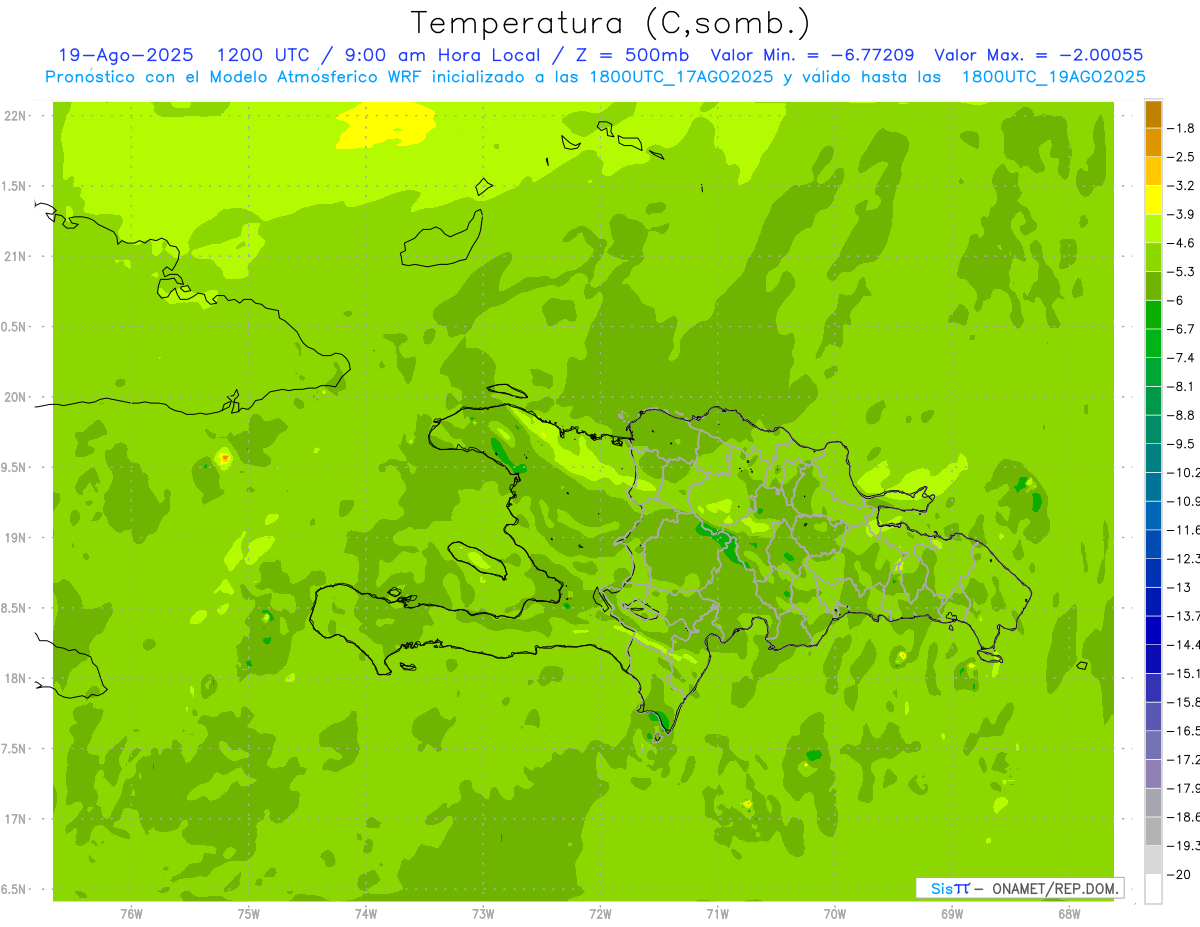Click the -18.6 colorbar value label
1200x927 pixels.
pos(1184,817)
